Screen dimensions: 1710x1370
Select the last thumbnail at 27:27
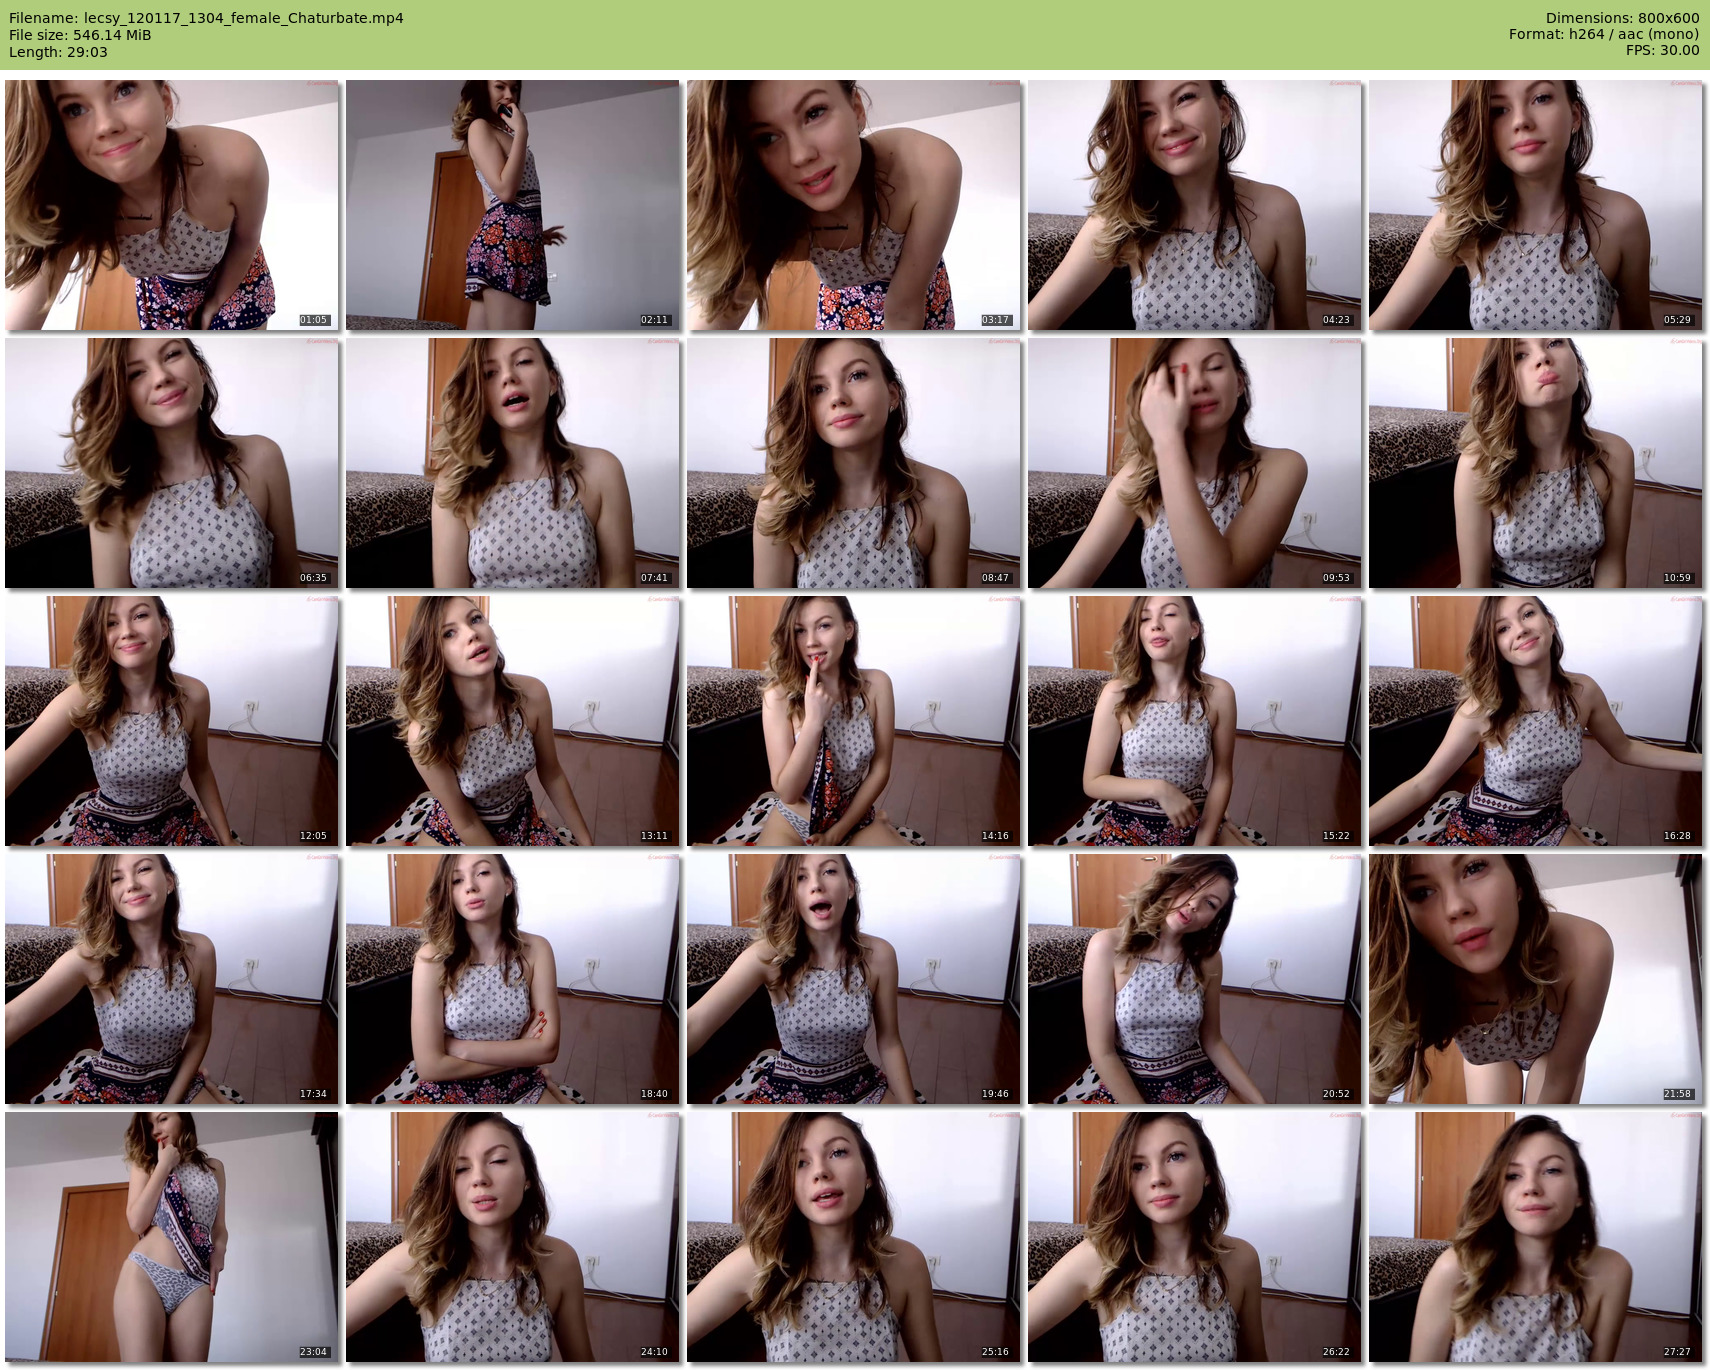pos(1535,1237)
